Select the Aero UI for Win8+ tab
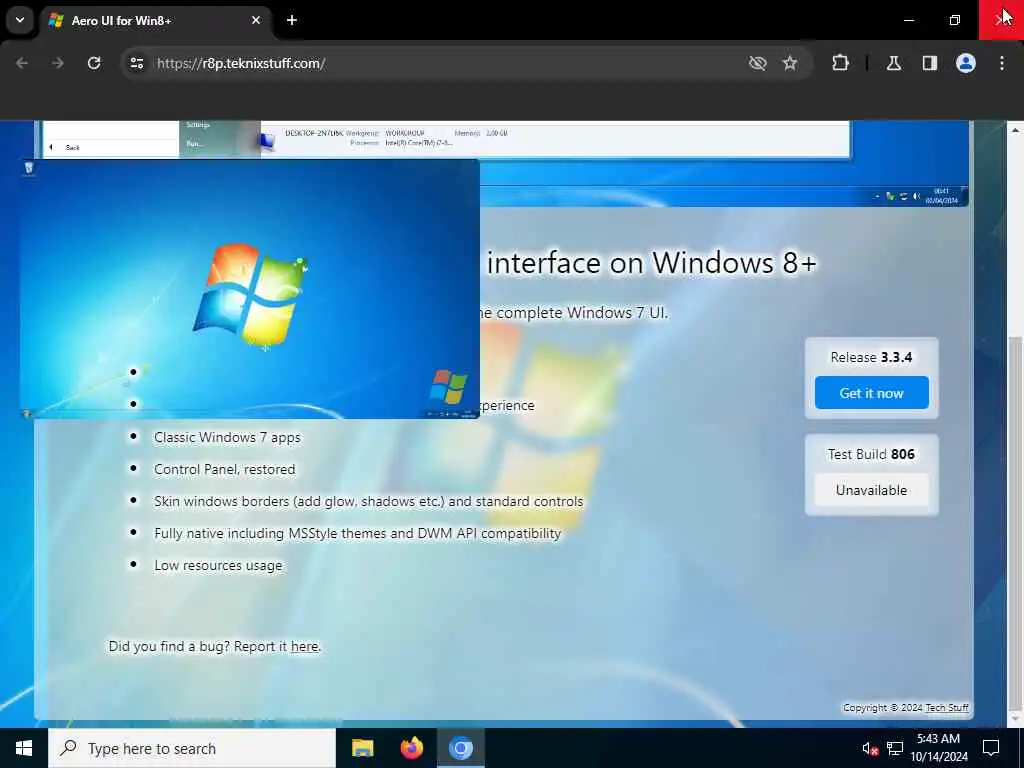 tap(155, 20)
